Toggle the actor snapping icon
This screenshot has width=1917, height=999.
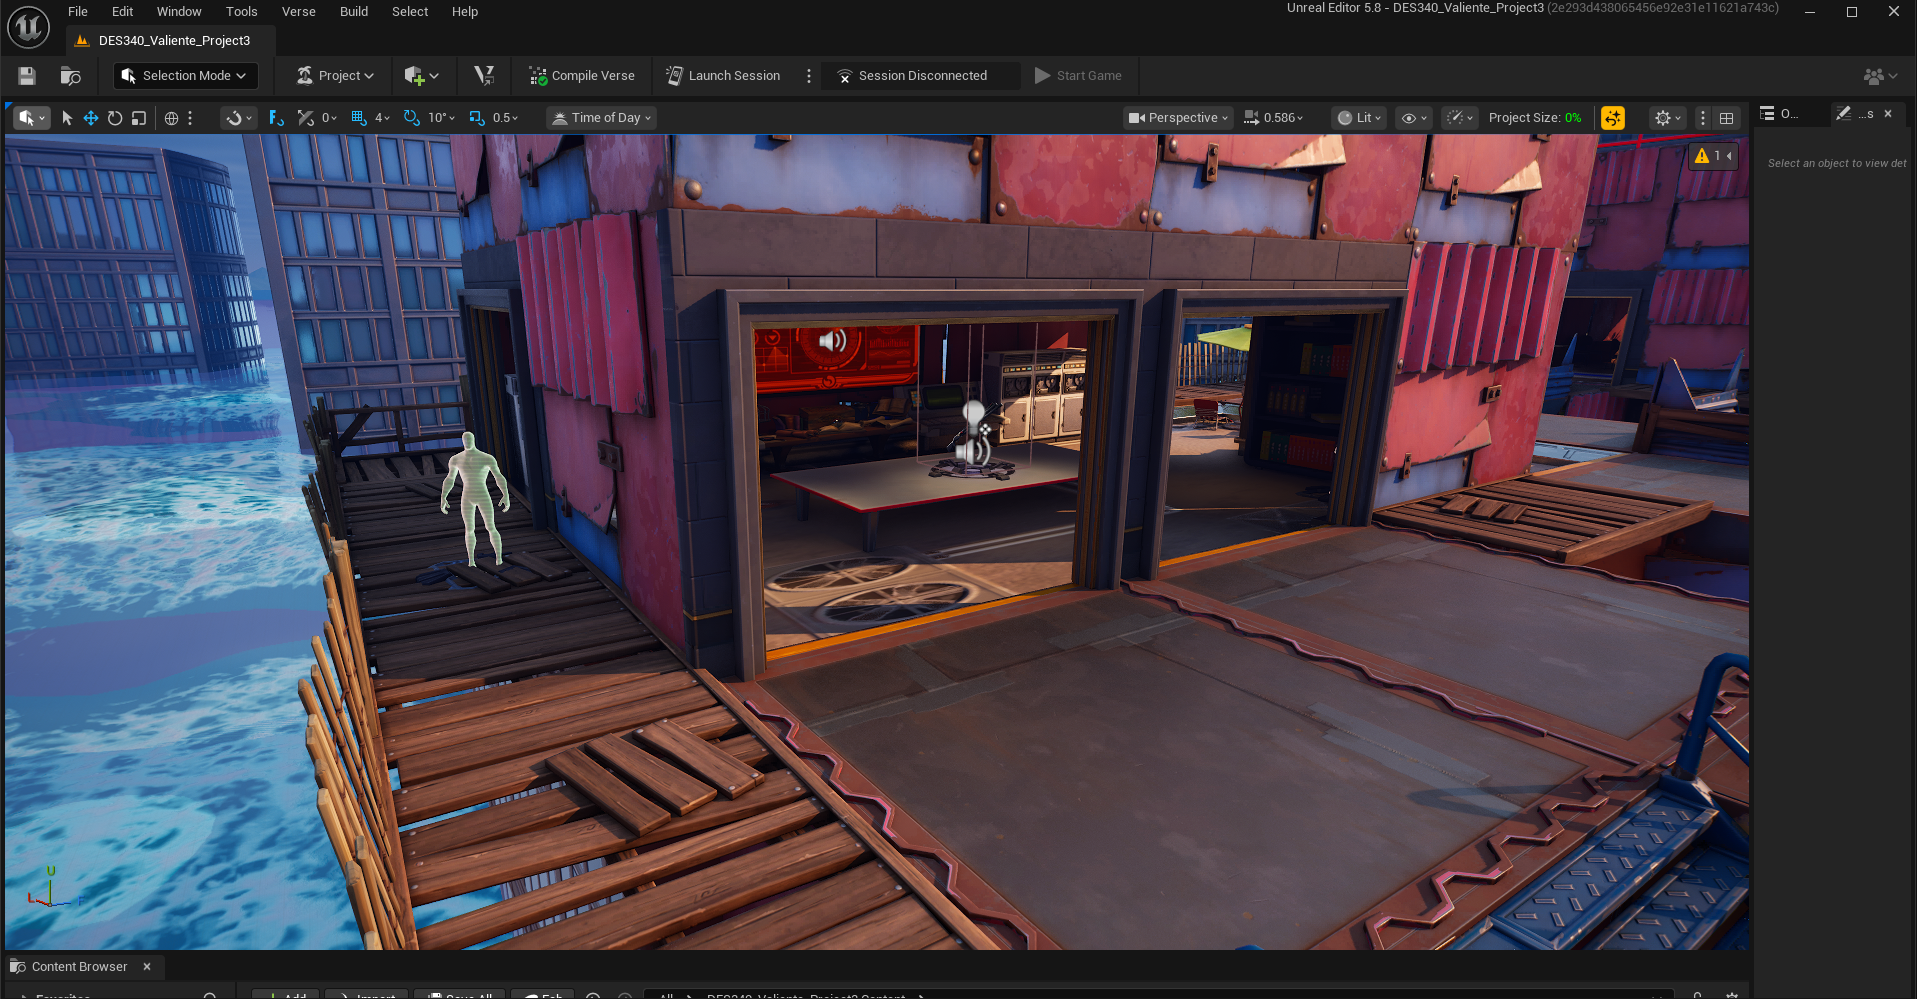(x=305, y=118)
